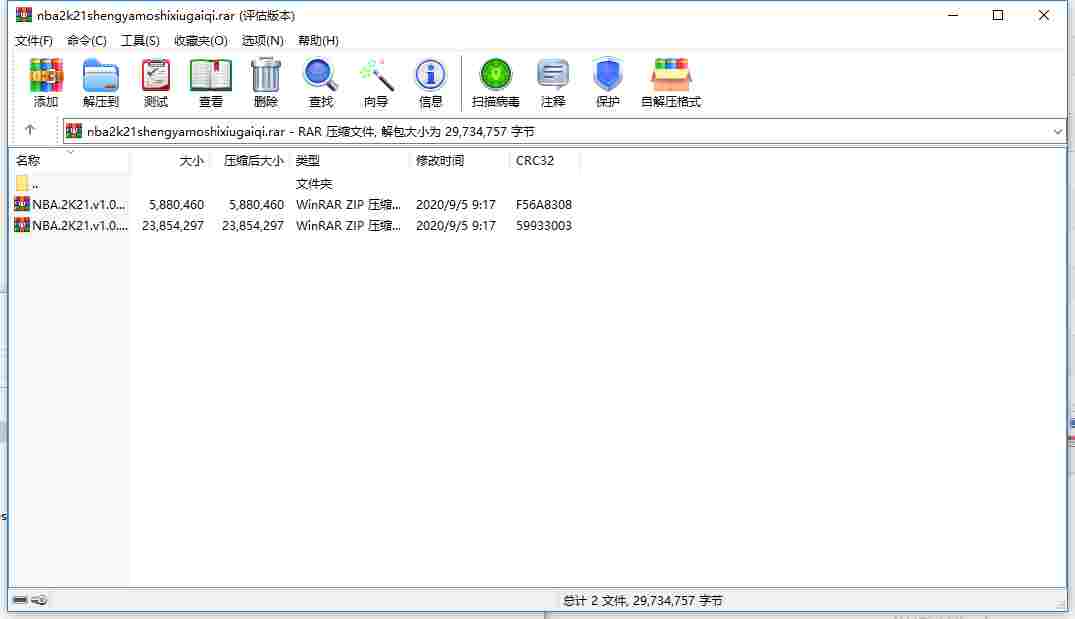
Task: Select icon of the 5,880,460 byte file
Action: (22, 204)
